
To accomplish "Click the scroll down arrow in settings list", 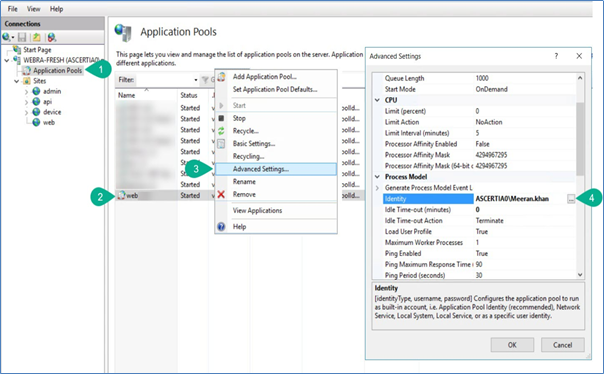I will tap(580, 275).
